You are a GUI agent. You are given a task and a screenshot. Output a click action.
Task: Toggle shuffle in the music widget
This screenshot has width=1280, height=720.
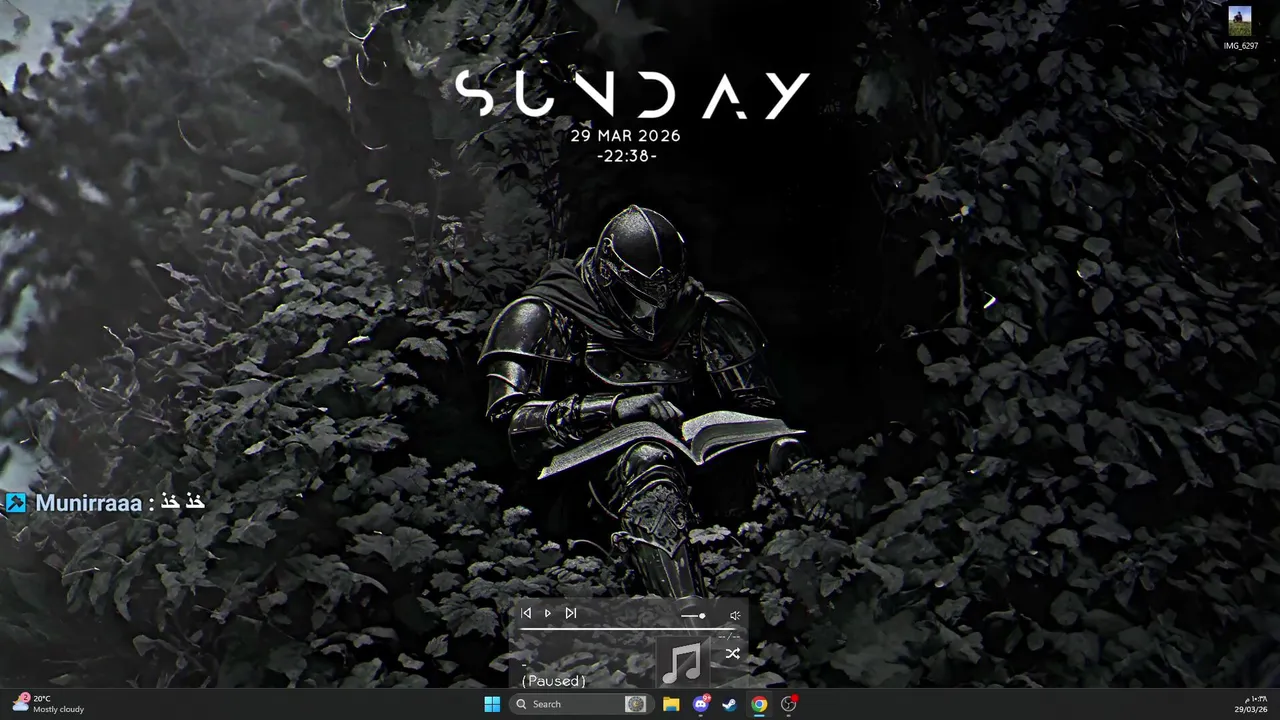click(732, 654)
